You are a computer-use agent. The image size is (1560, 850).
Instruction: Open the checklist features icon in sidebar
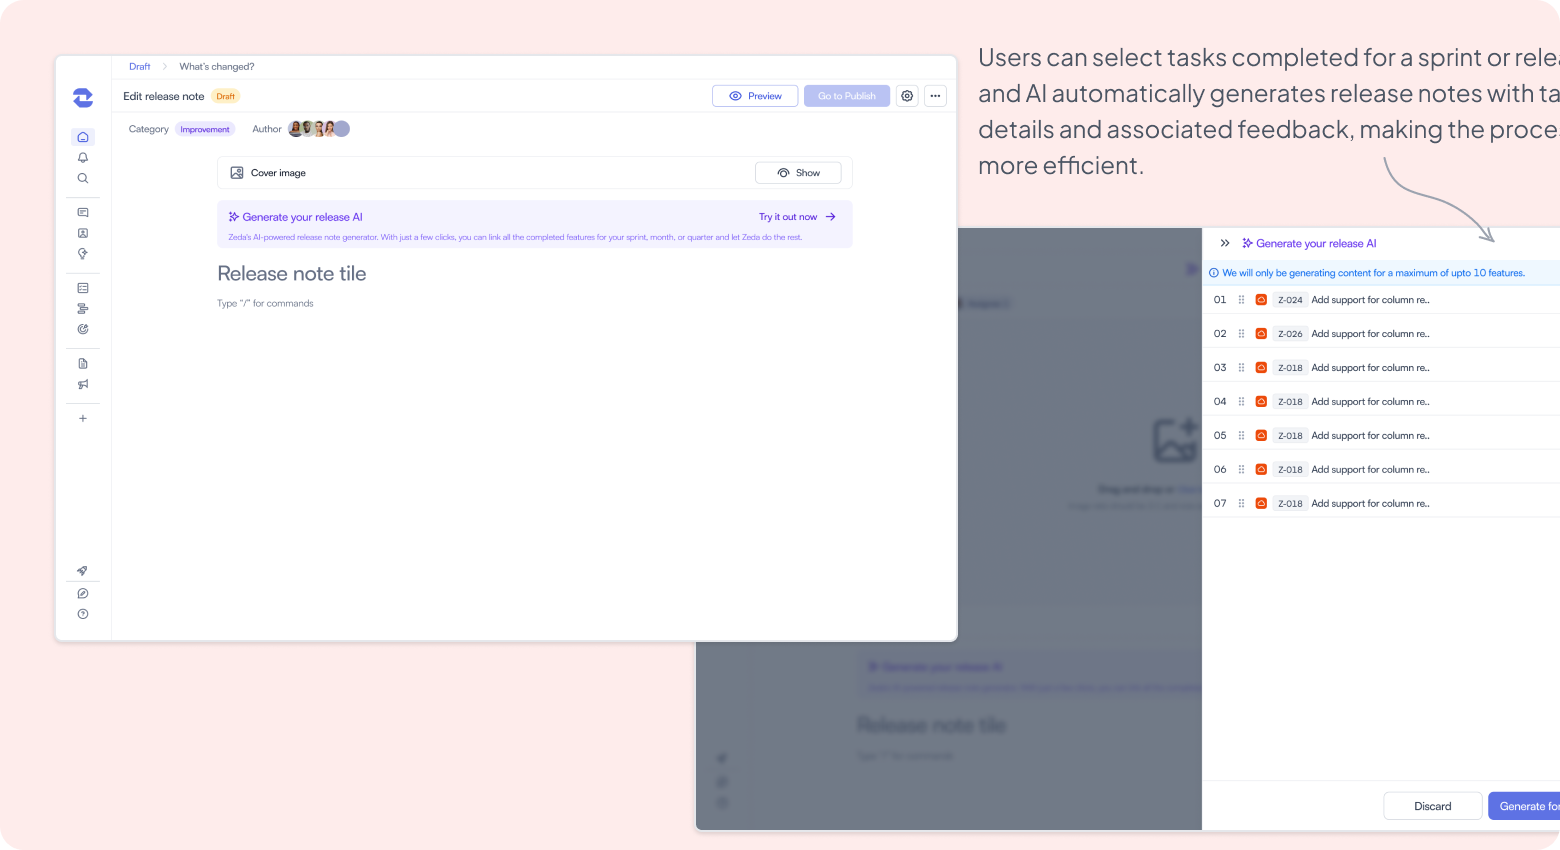pyautogui.click(x=83, y=288)
